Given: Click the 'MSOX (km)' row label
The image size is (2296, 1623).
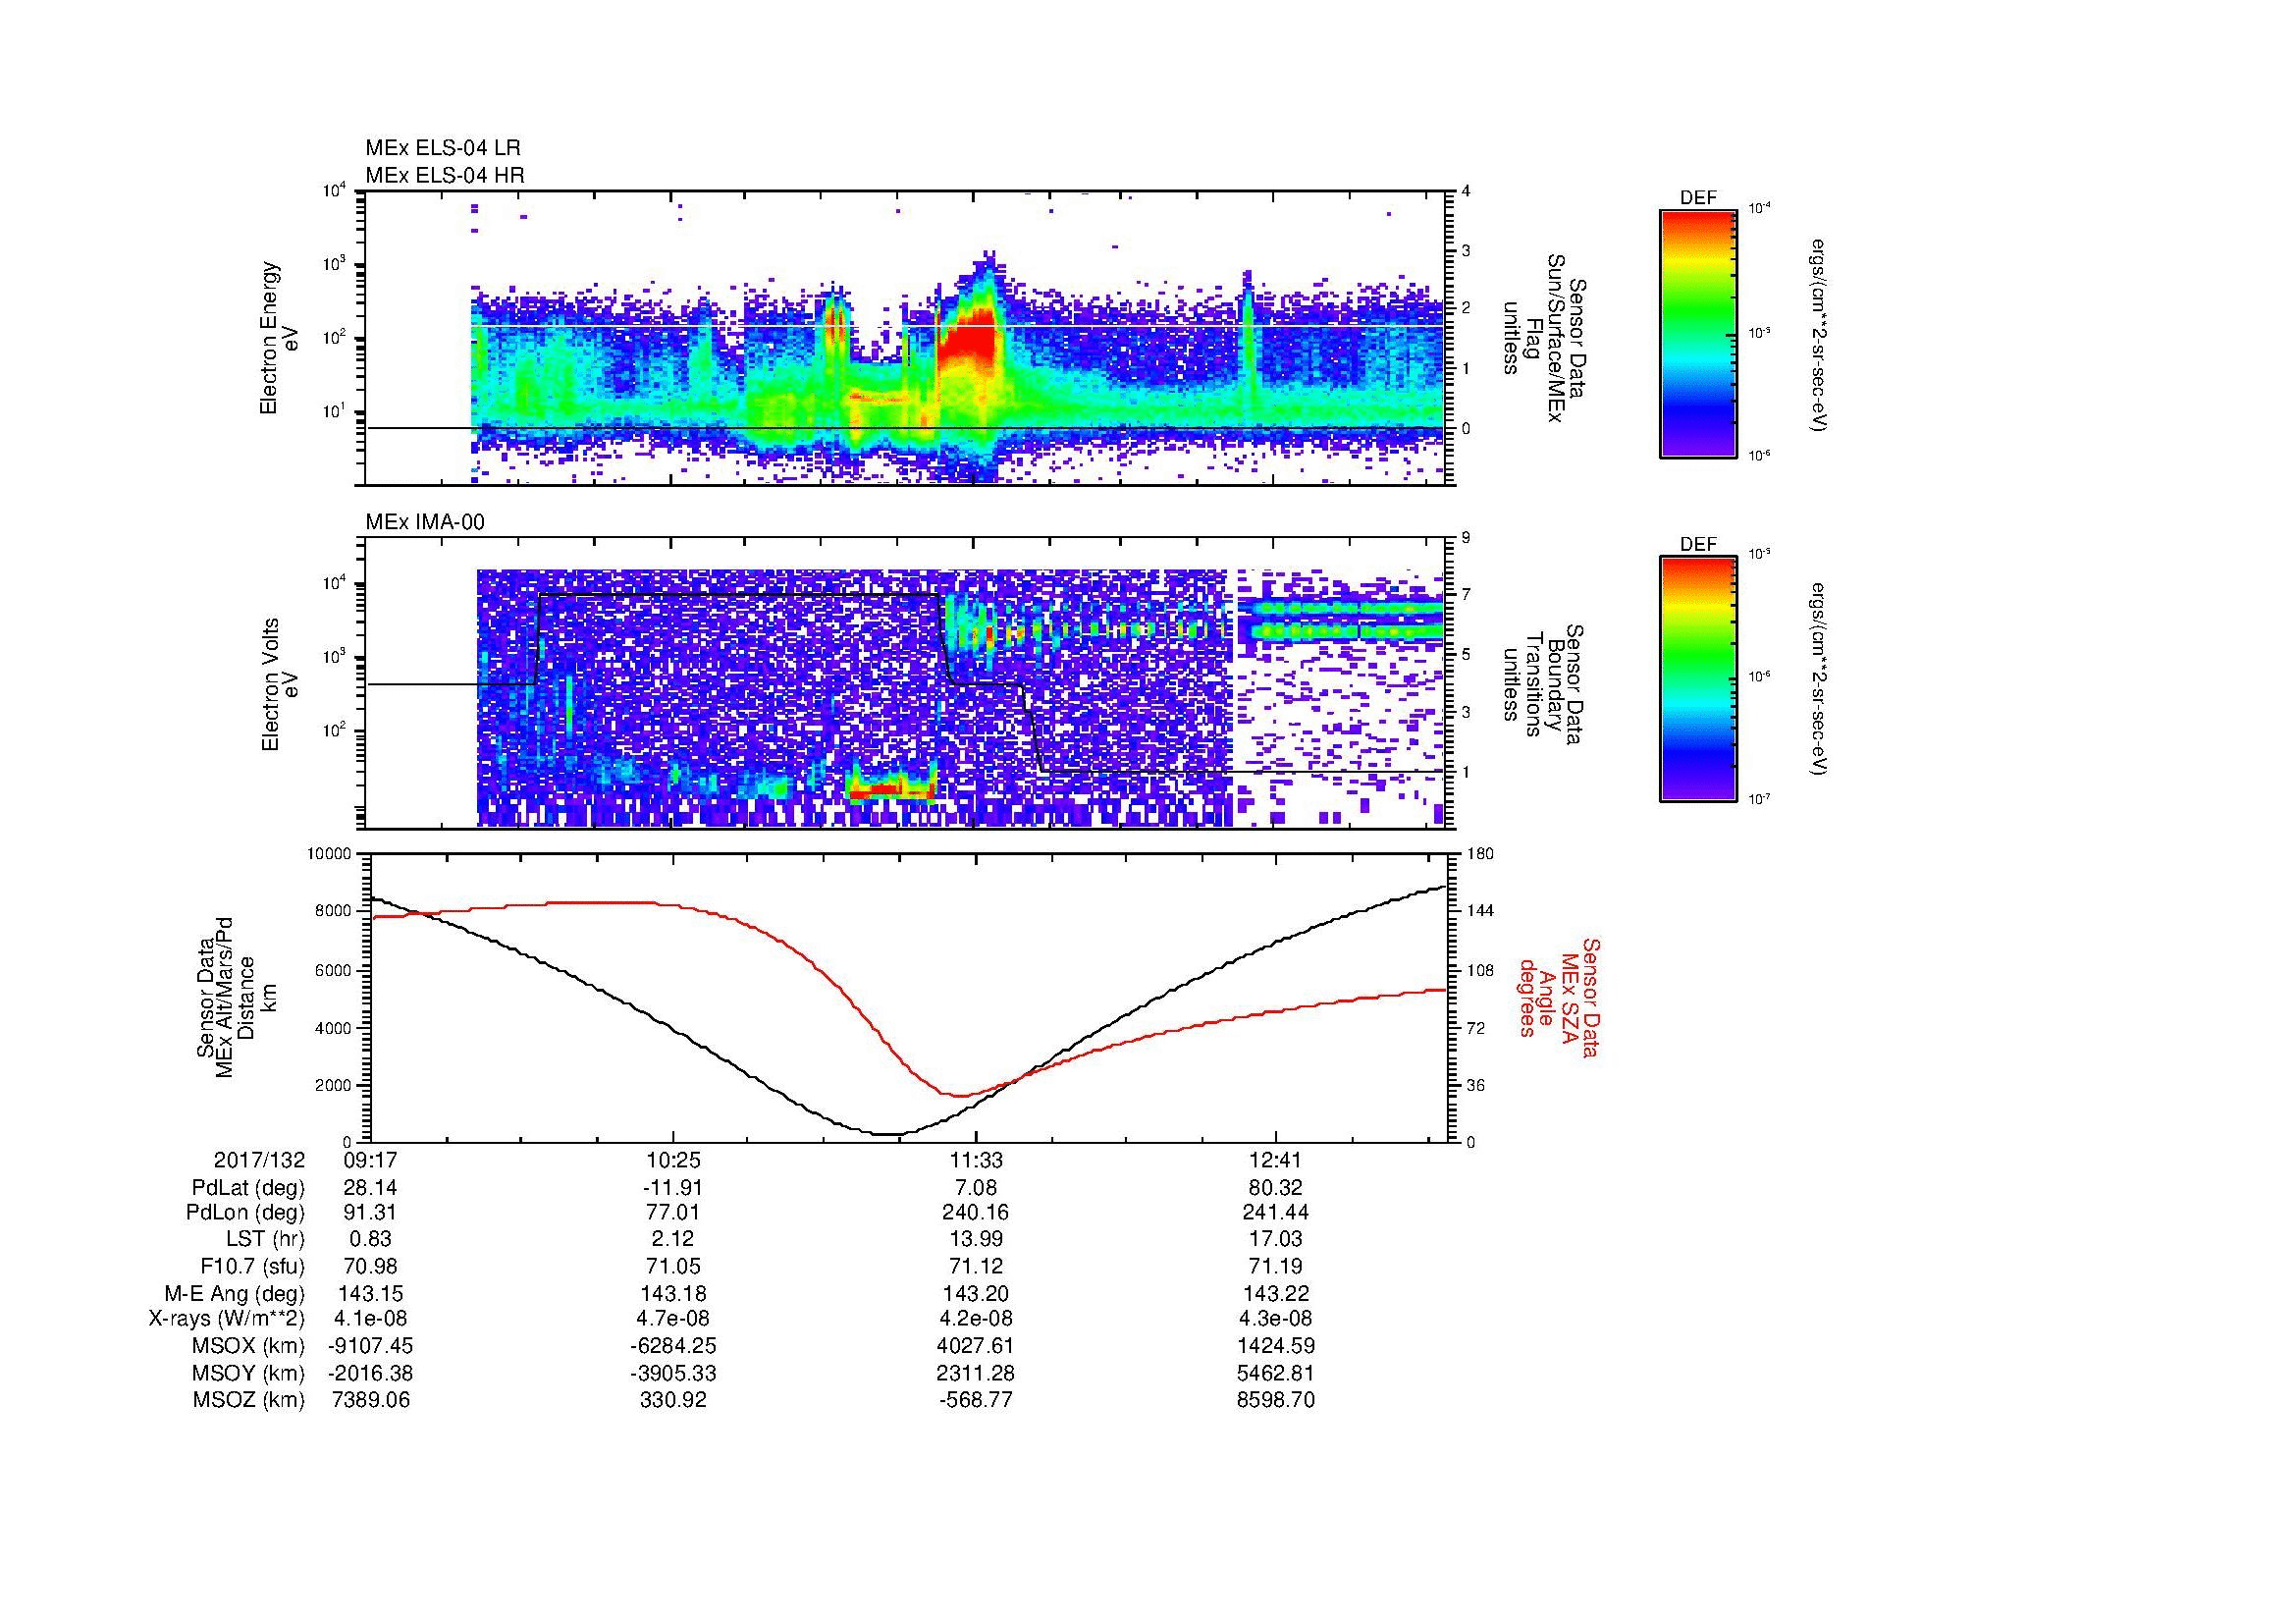Looking at the screenshot, I should [248, 1346].
